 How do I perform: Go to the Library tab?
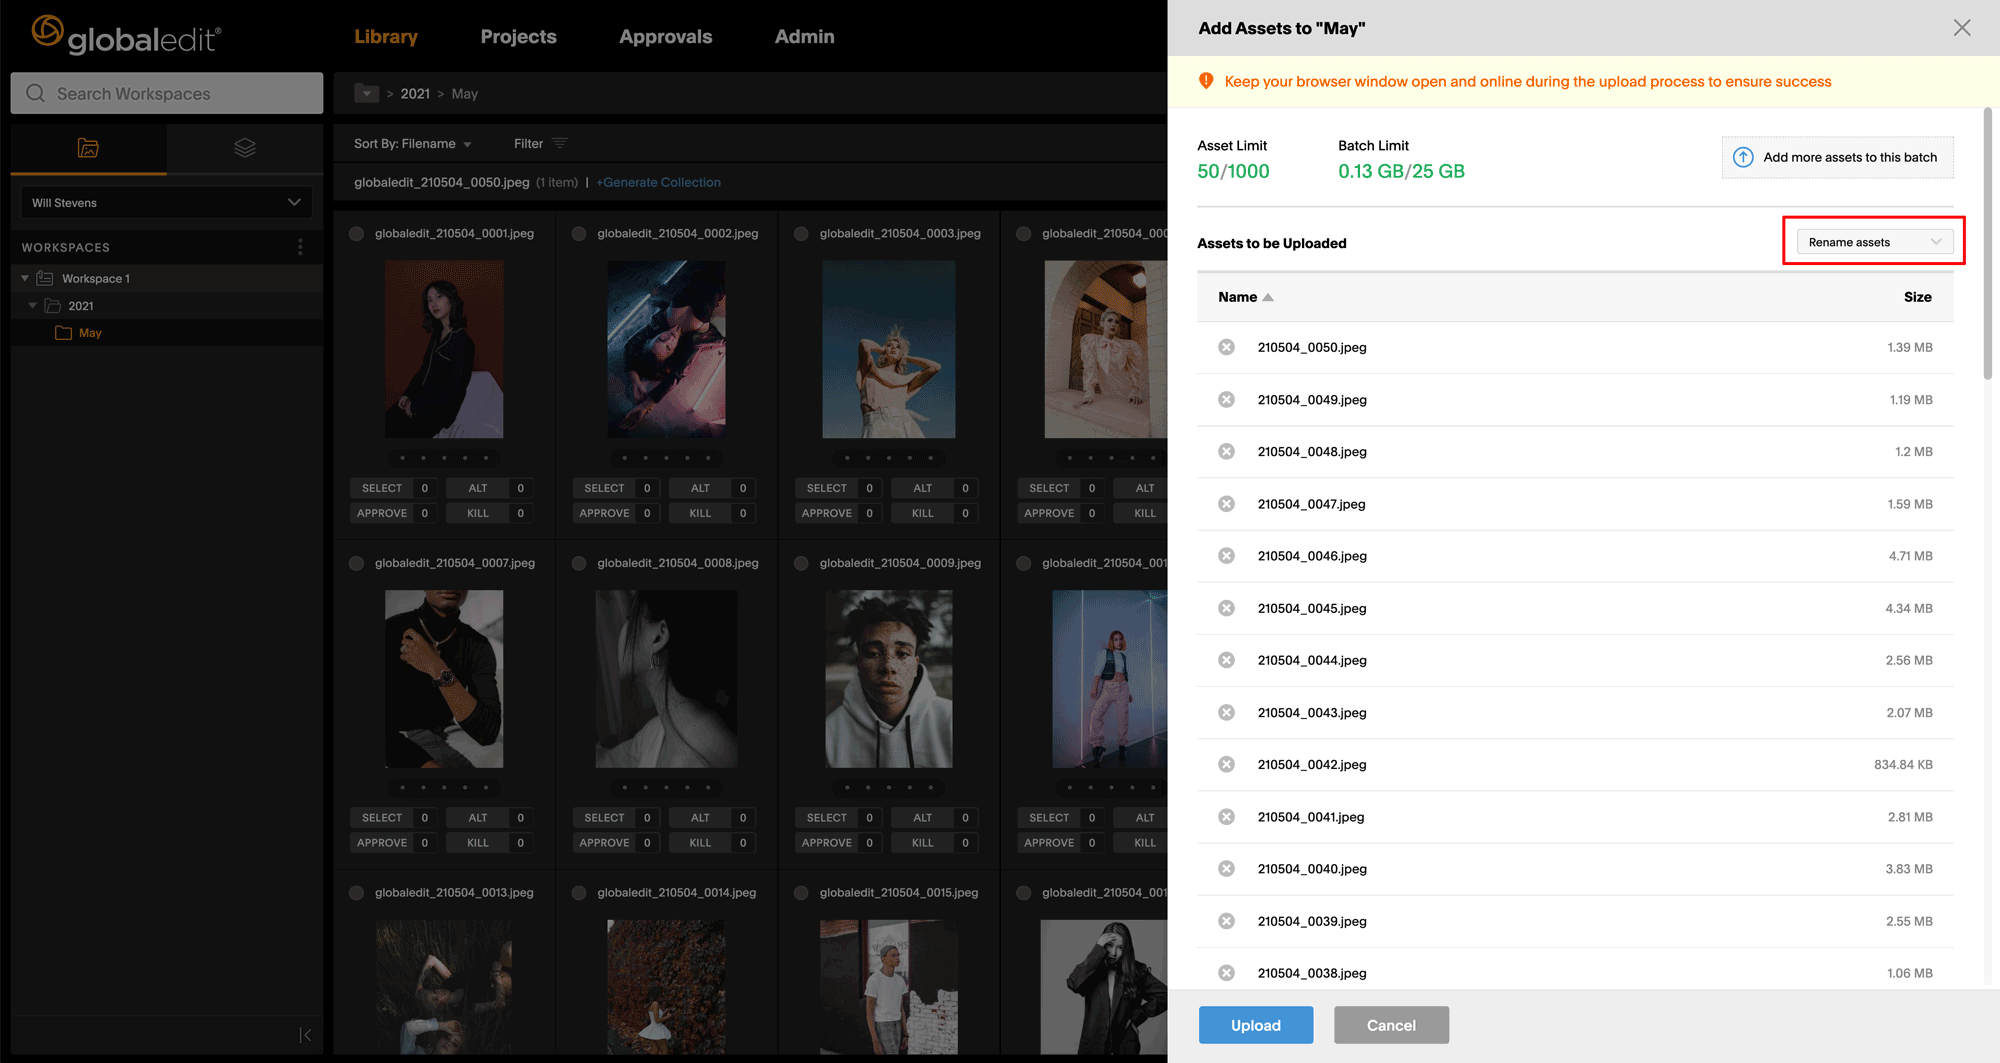point(386,37)
